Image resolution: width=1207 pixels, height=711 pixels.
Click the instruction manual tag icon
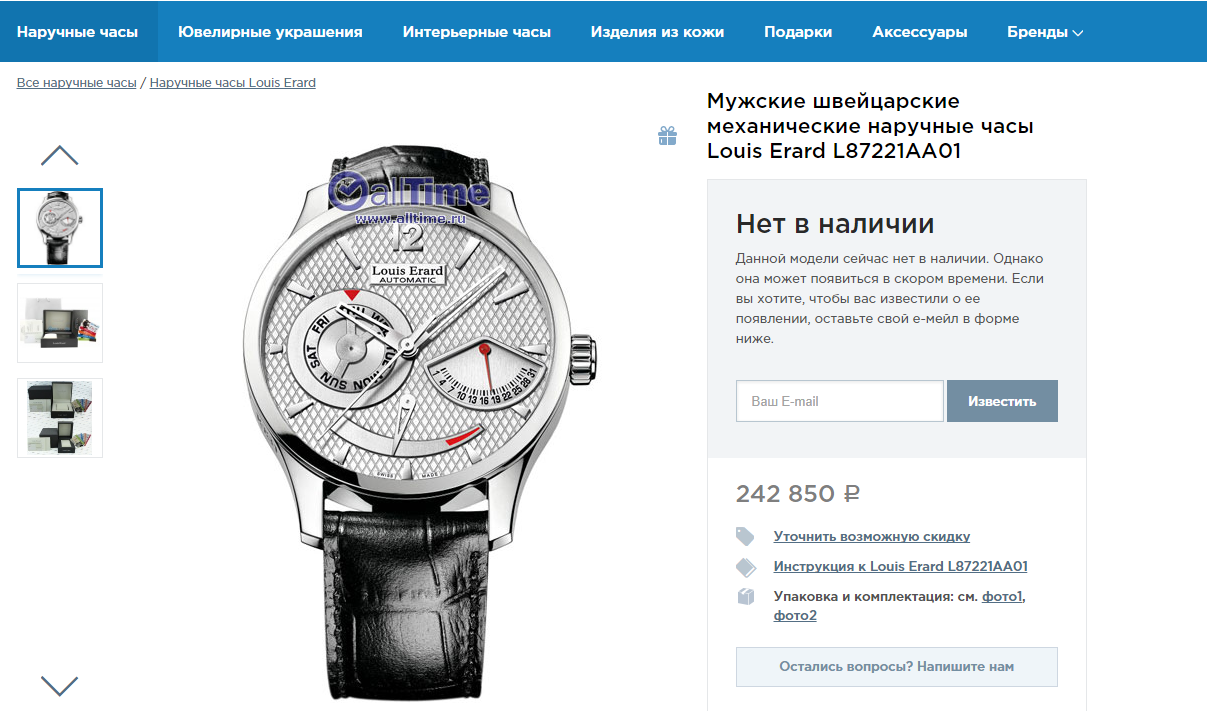pos(746,567)
